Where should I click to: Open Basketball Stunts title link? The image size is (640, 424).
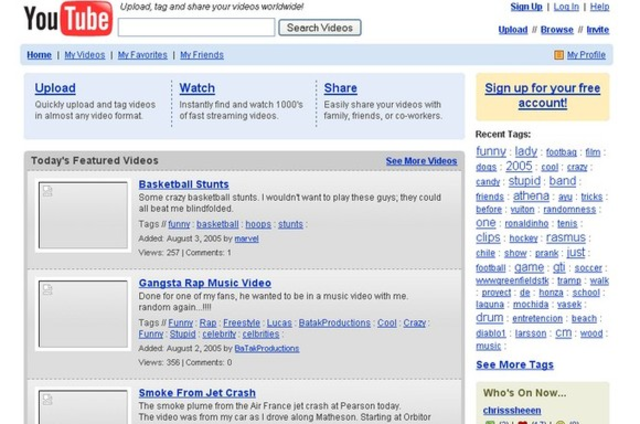click(x=184, y=184)
